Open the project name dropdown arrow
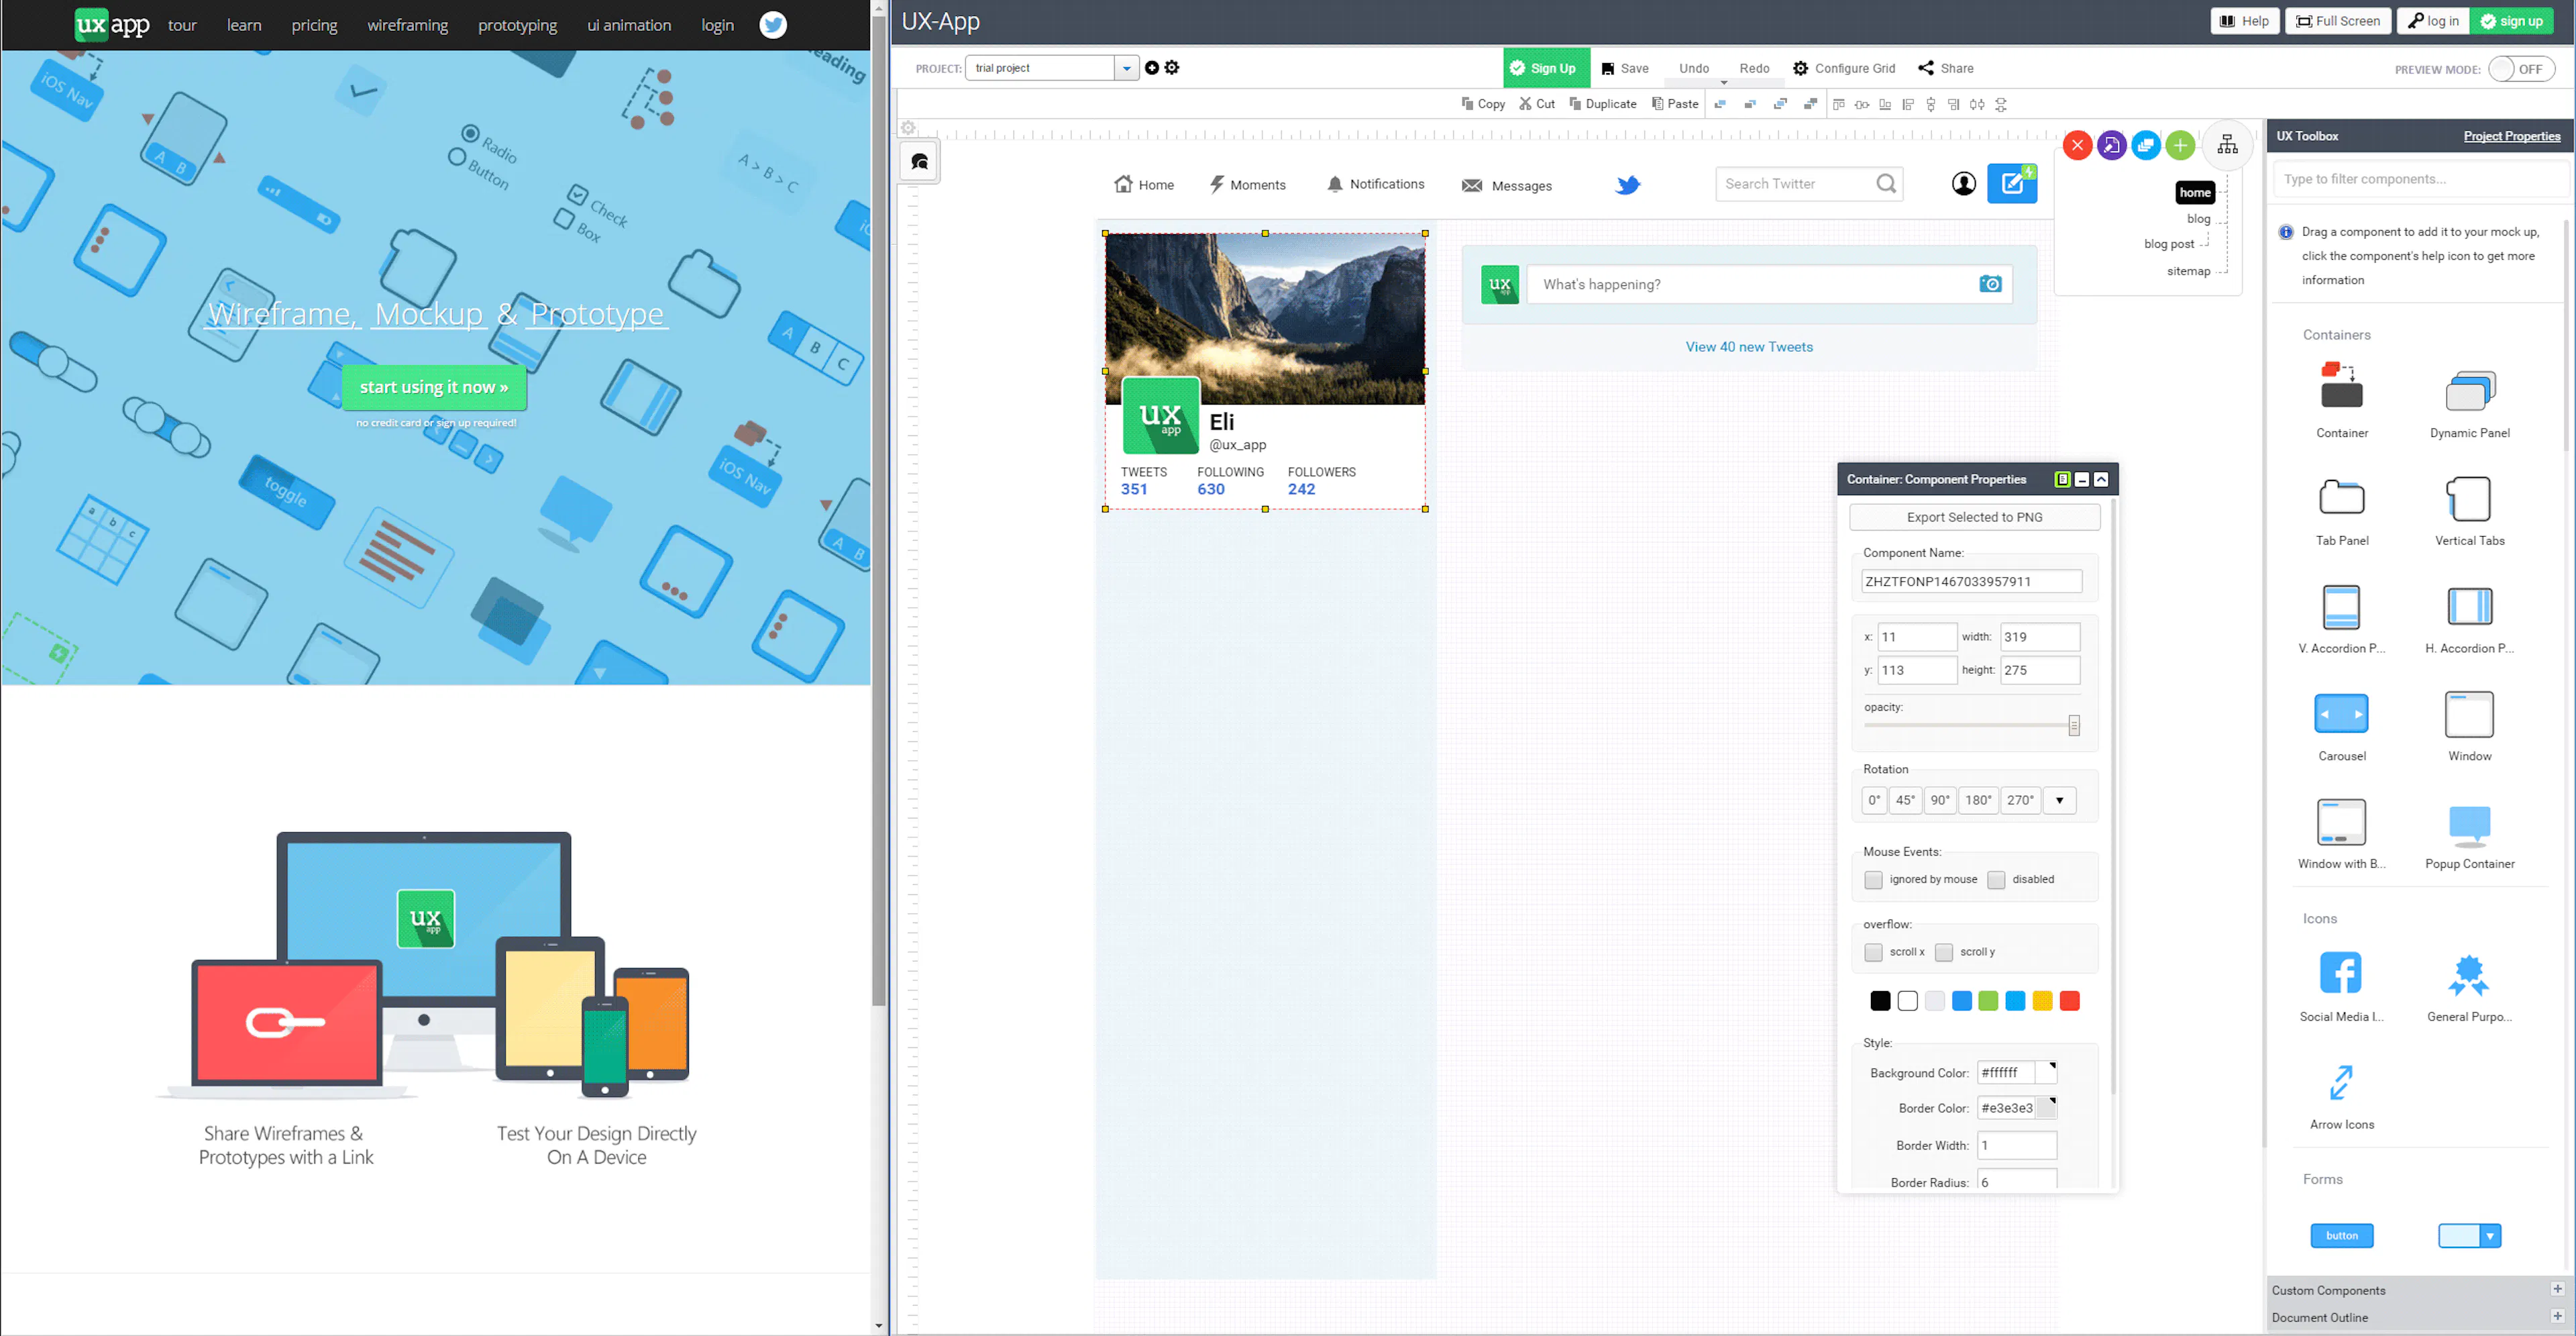The width and height of the screenshot is (2576, 1336). pyautogui.click(x=1126, y=68)
